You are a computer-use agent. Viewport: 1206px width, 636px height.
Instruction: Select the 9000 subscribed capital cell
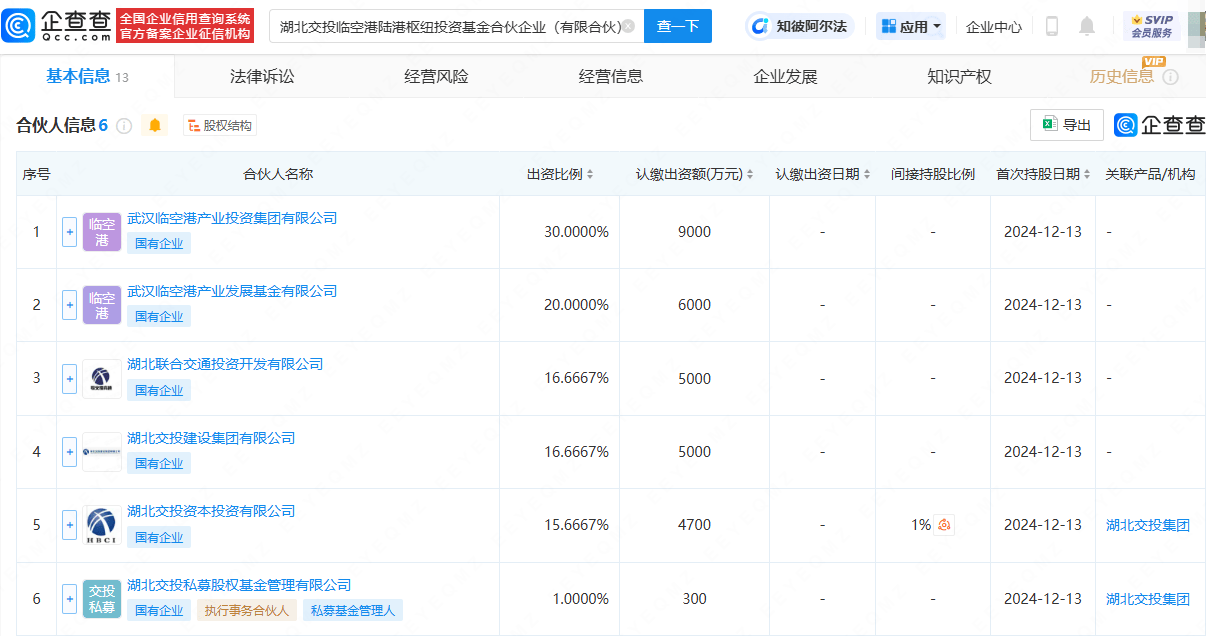point(694,232)
